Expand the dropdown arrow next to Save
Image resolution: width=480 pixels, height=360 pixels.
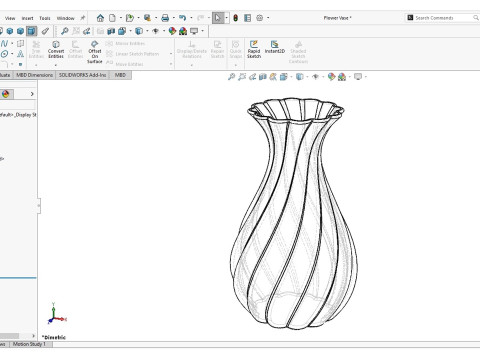pos(156,18)
